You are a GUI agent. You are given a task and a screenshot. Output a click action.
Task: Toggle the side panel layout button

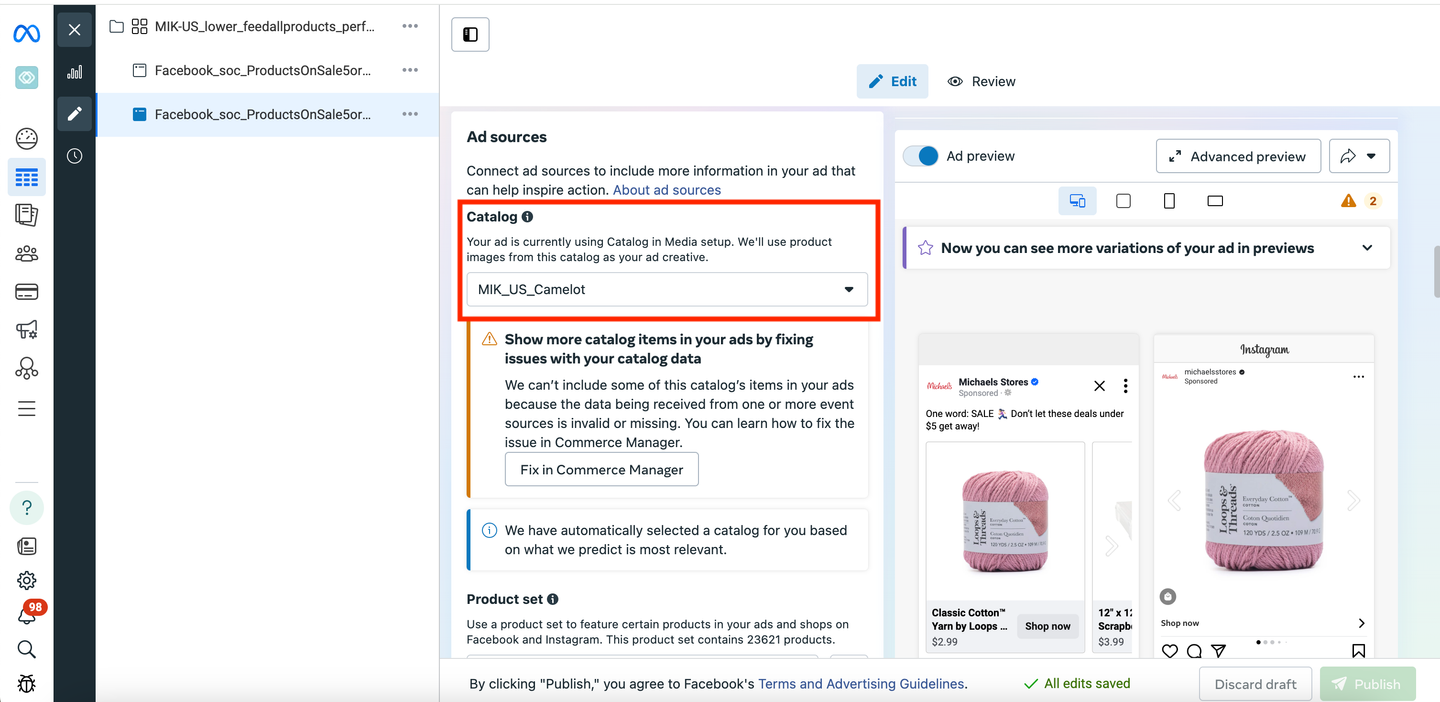coord(470,34)
